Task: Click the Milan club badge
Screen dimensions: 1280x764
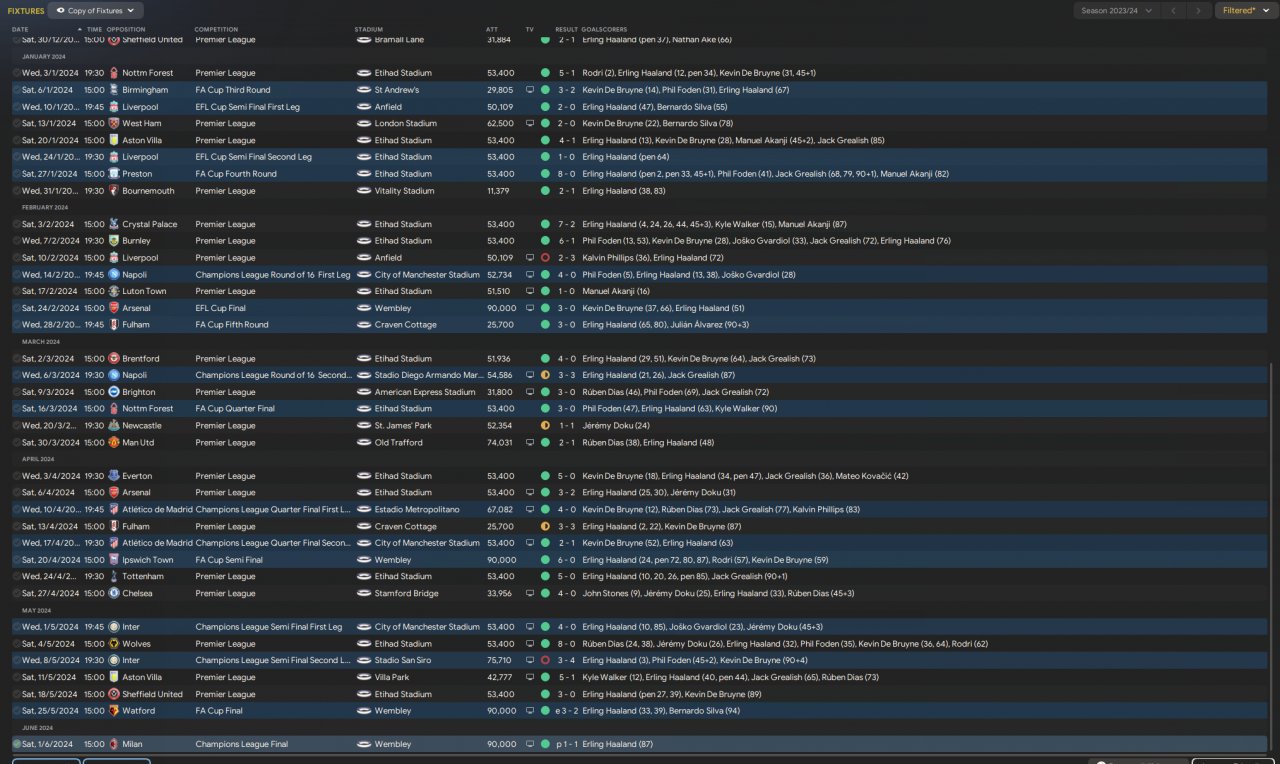Action: click(114, 744)
